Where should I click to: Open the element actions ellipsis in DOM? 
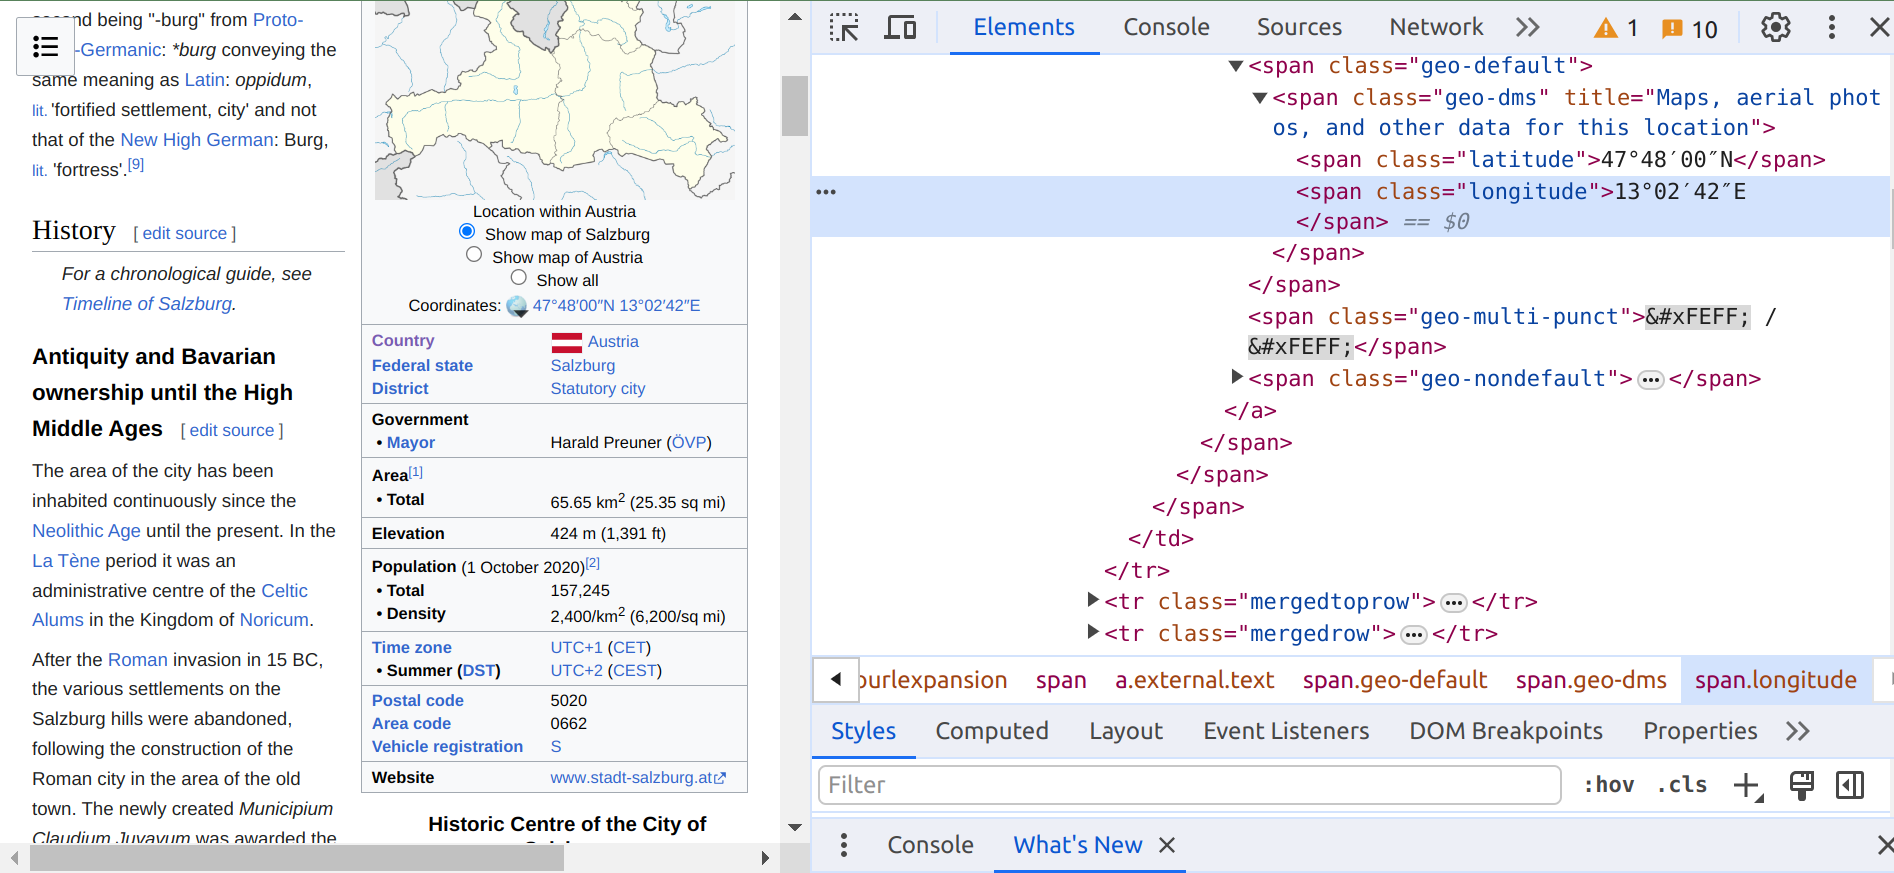(x=826, y=191)
